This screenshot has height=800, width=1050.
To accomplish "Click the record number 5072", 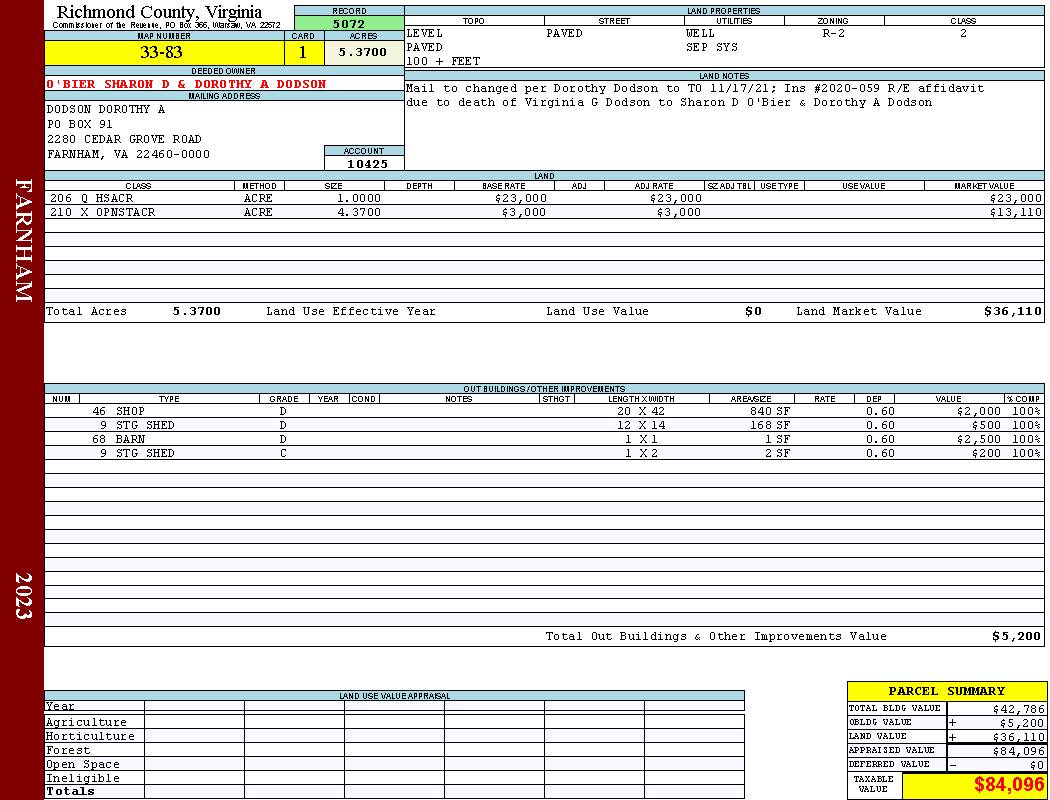I will (349, 23).
